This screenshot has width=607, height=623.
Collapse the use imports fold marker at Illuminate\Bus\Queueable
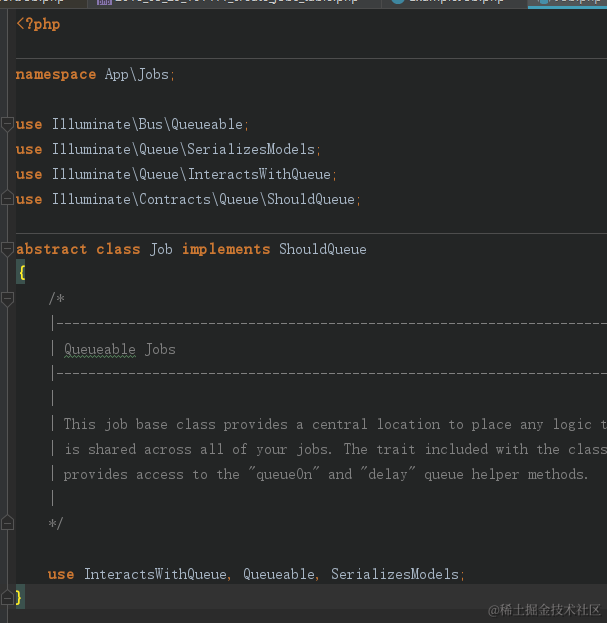(x=7, y=124)
